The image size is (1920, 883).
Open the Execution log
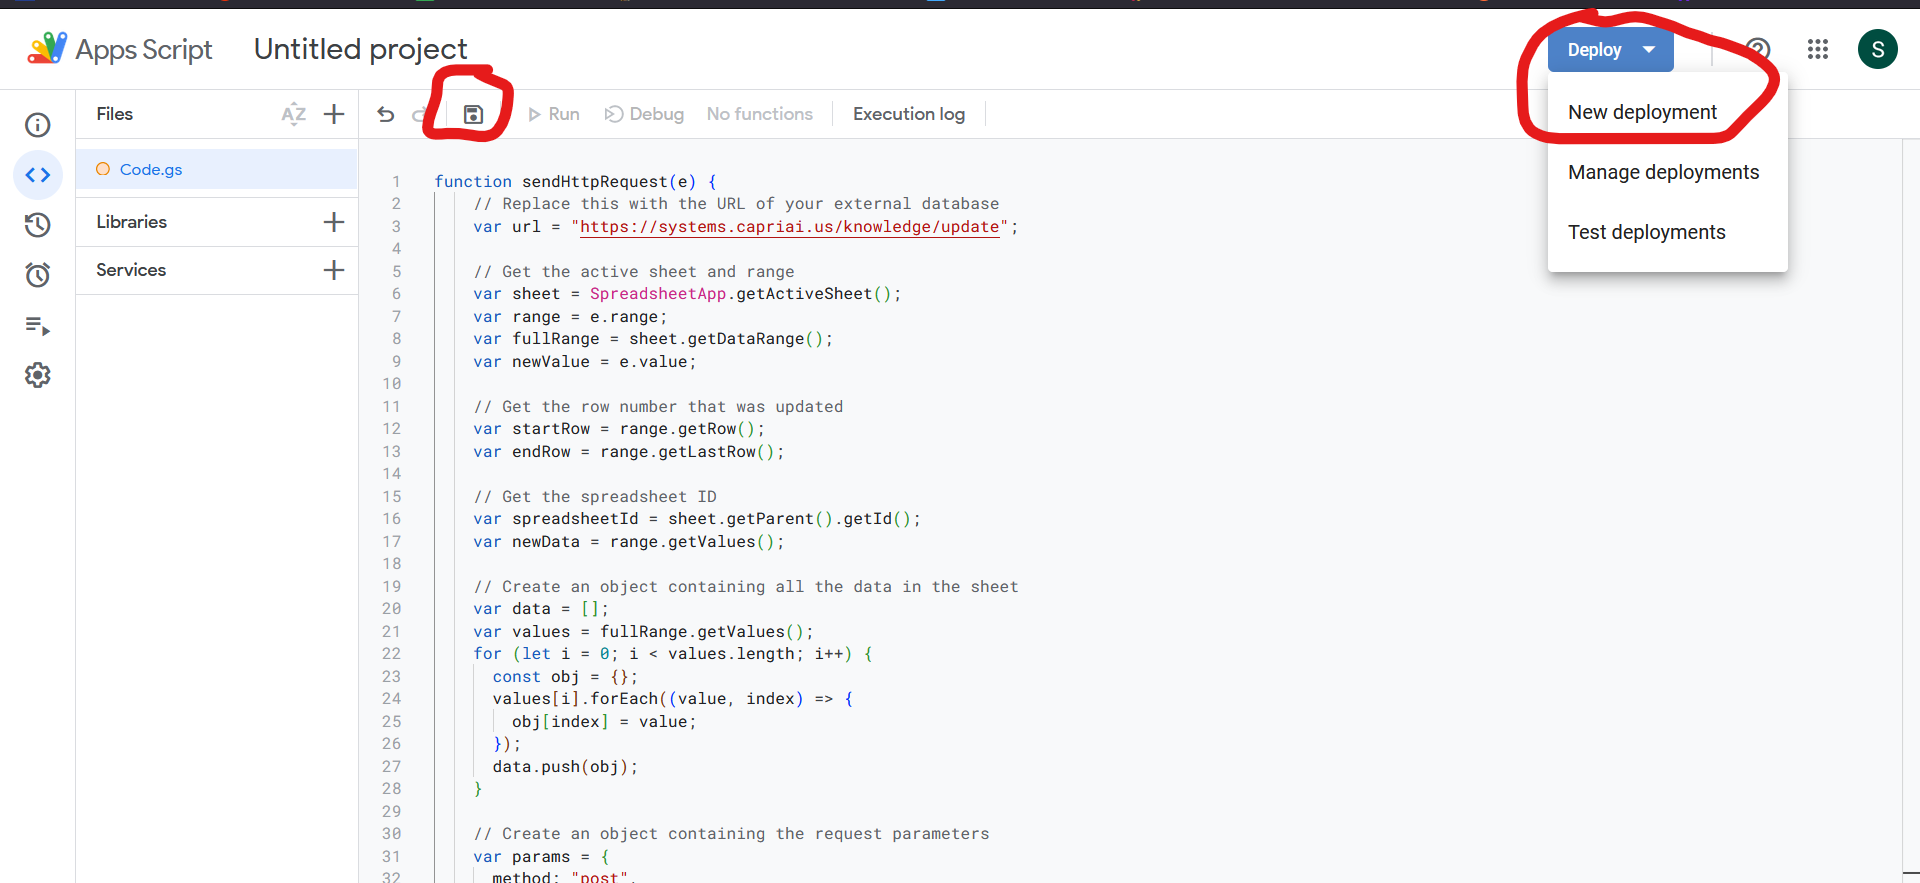(909, 114)
